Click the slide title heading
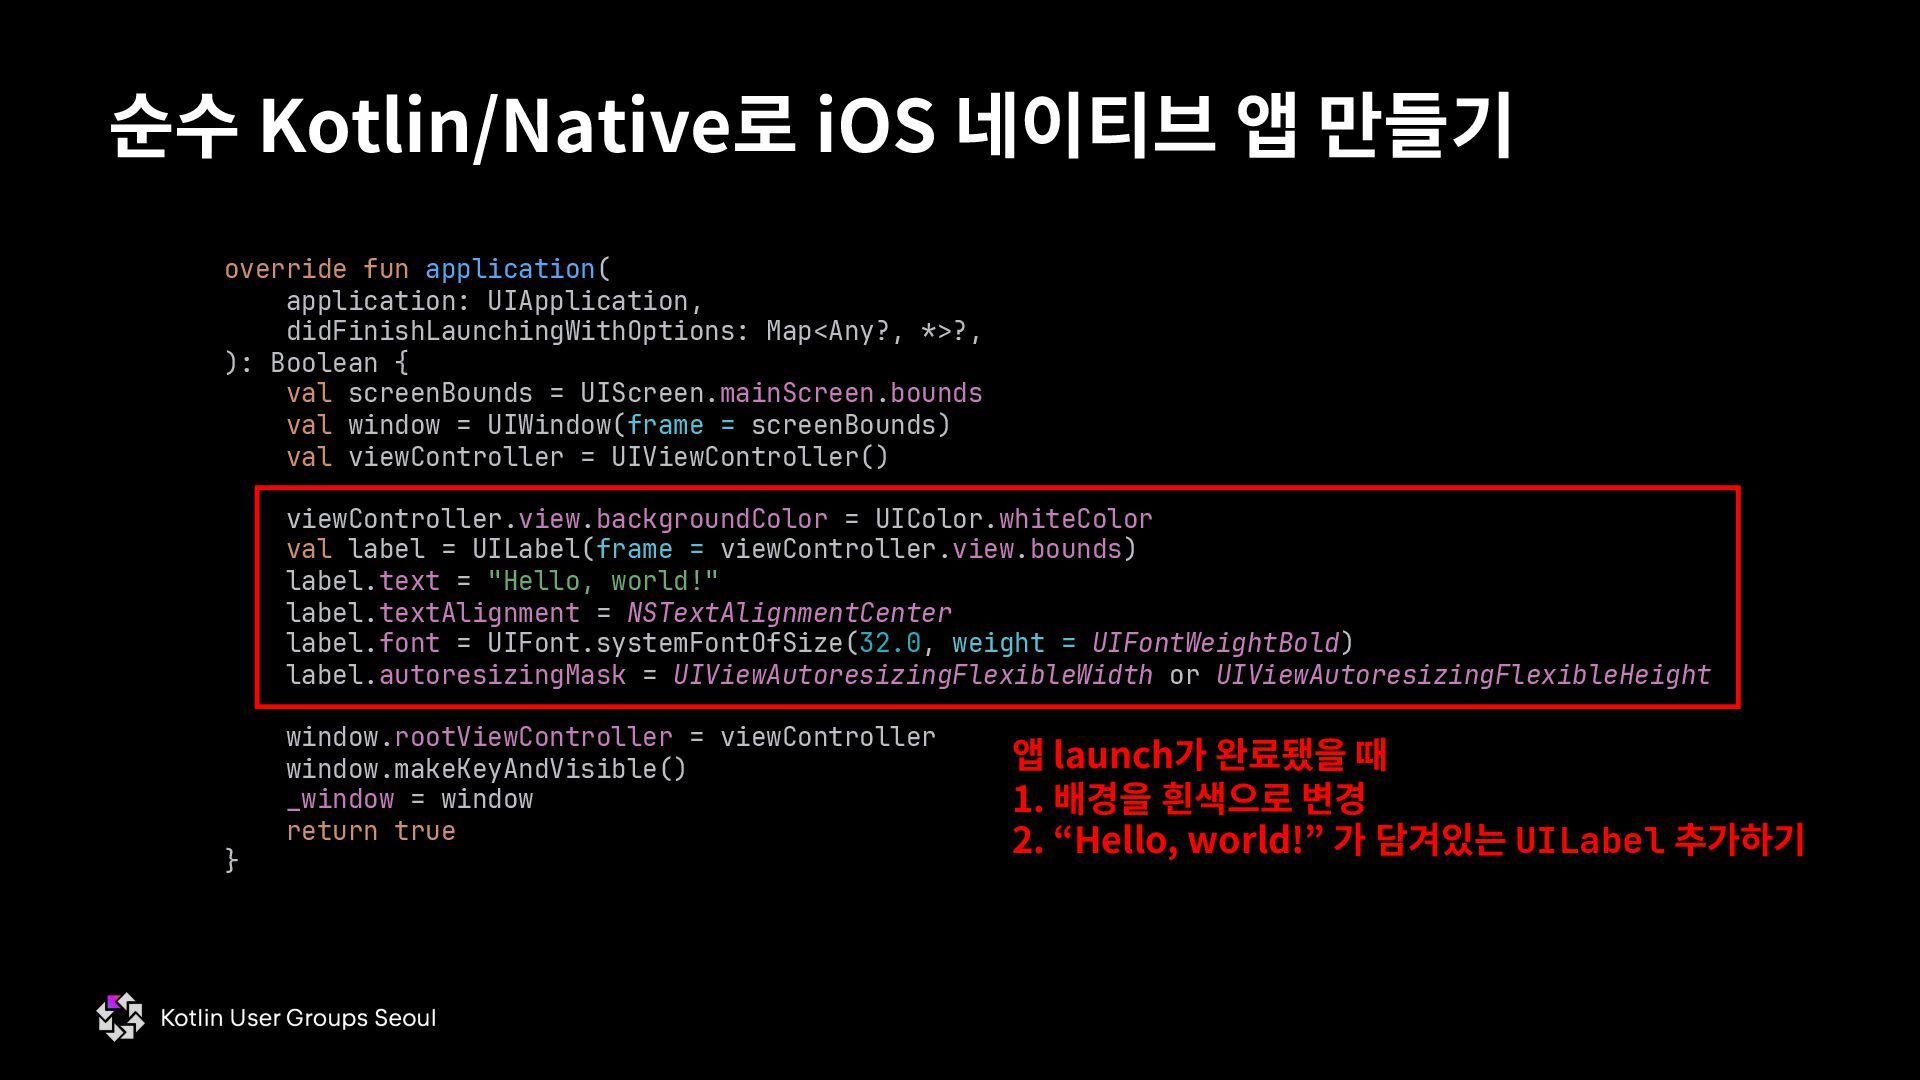This screenshot has width=1920, height=1080. coord(810,125)
